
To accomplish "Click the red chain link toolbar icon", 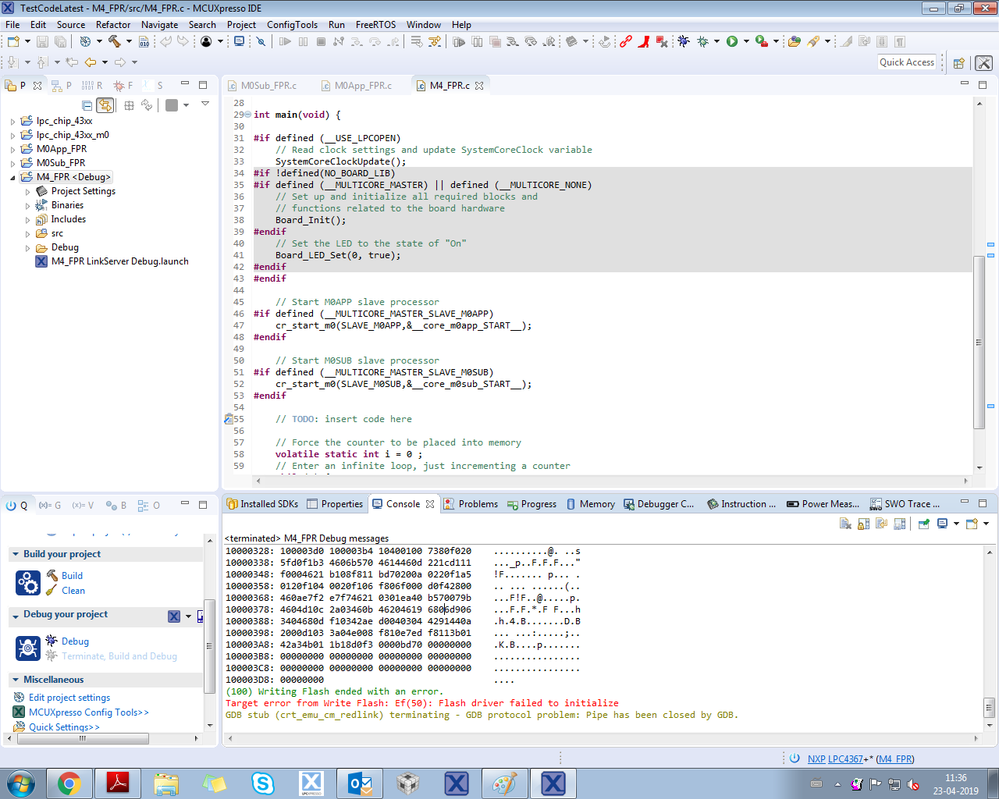I will [626, 42].
